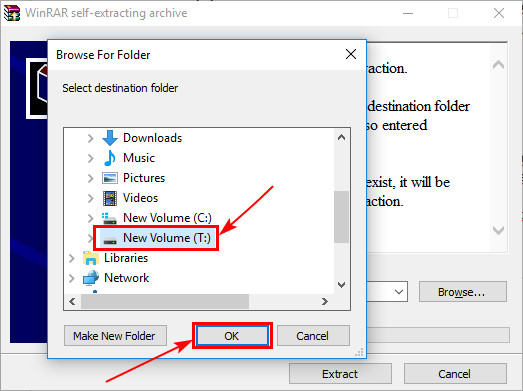Click WinRAR description scroll up arrow
Viewport: 523px width, 391px height.
[498, 64]
